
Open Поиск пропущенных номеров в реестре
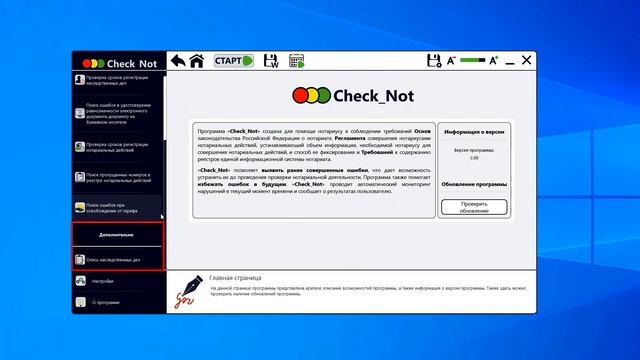pos(117,178)
